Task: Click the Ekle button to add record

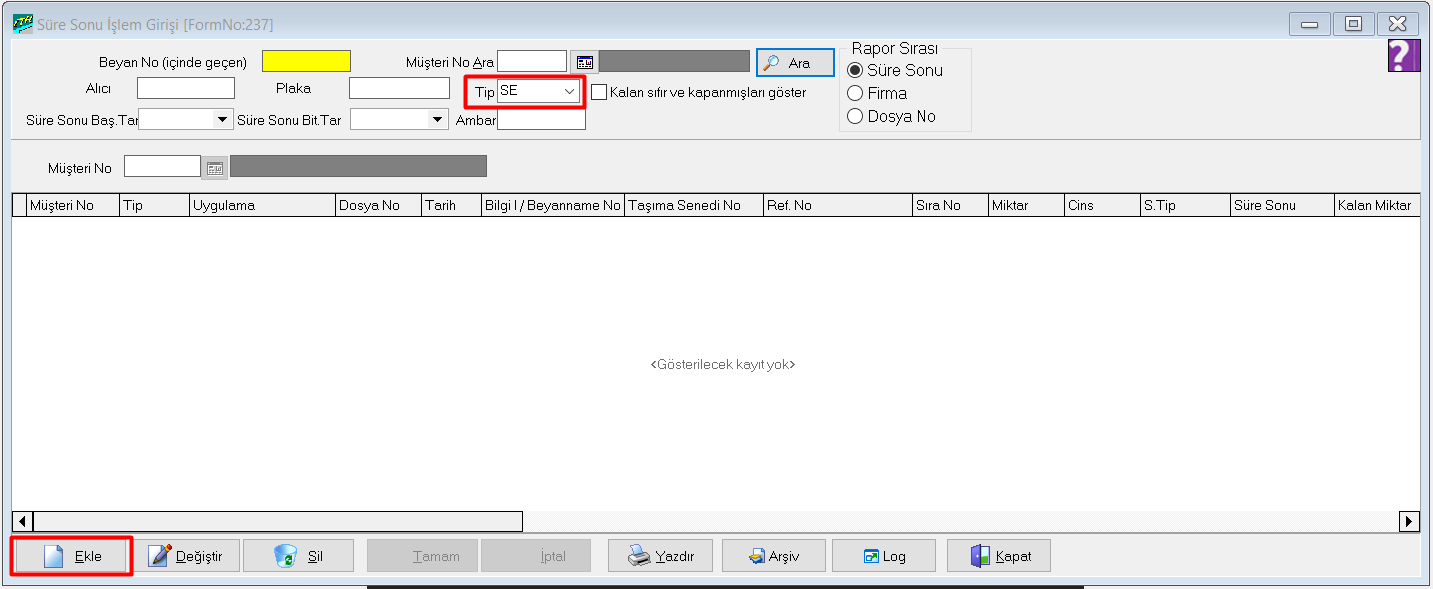Action: tap(71, 556)
